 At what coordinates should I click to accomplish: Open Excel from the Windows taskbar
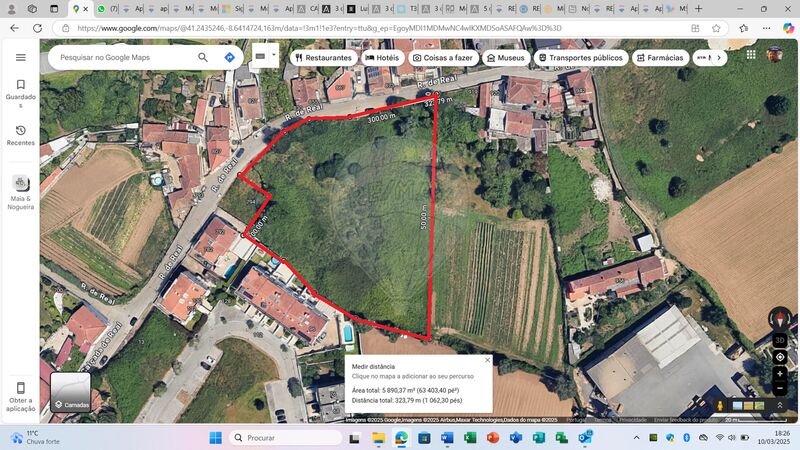470,438
